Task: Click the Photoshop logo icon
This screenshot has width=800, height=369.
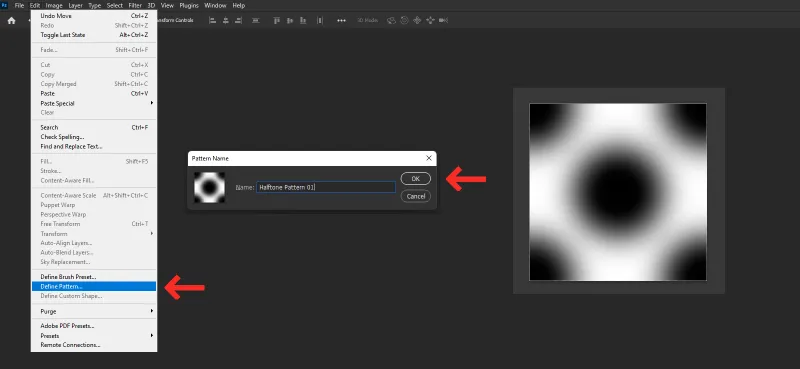Action: [x=5, y=6]
